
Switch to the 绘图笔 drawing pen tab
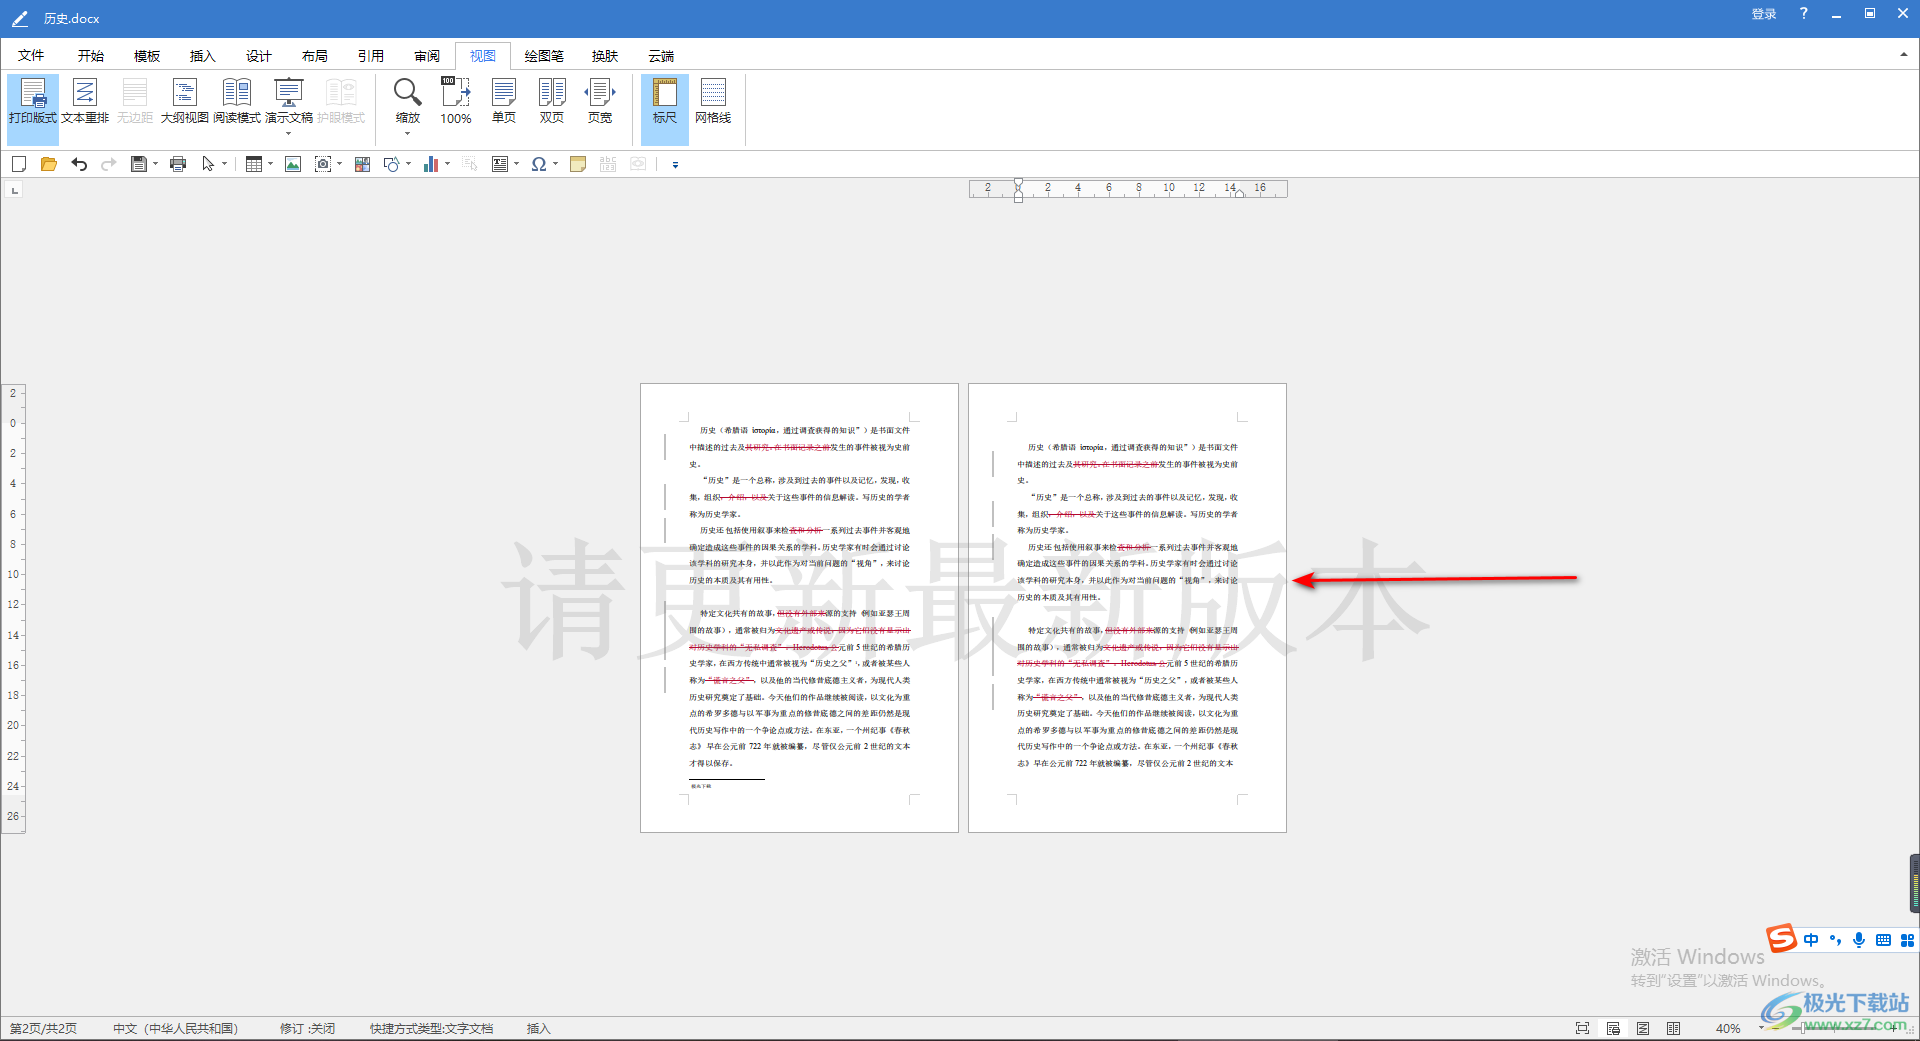pos(544,56)
